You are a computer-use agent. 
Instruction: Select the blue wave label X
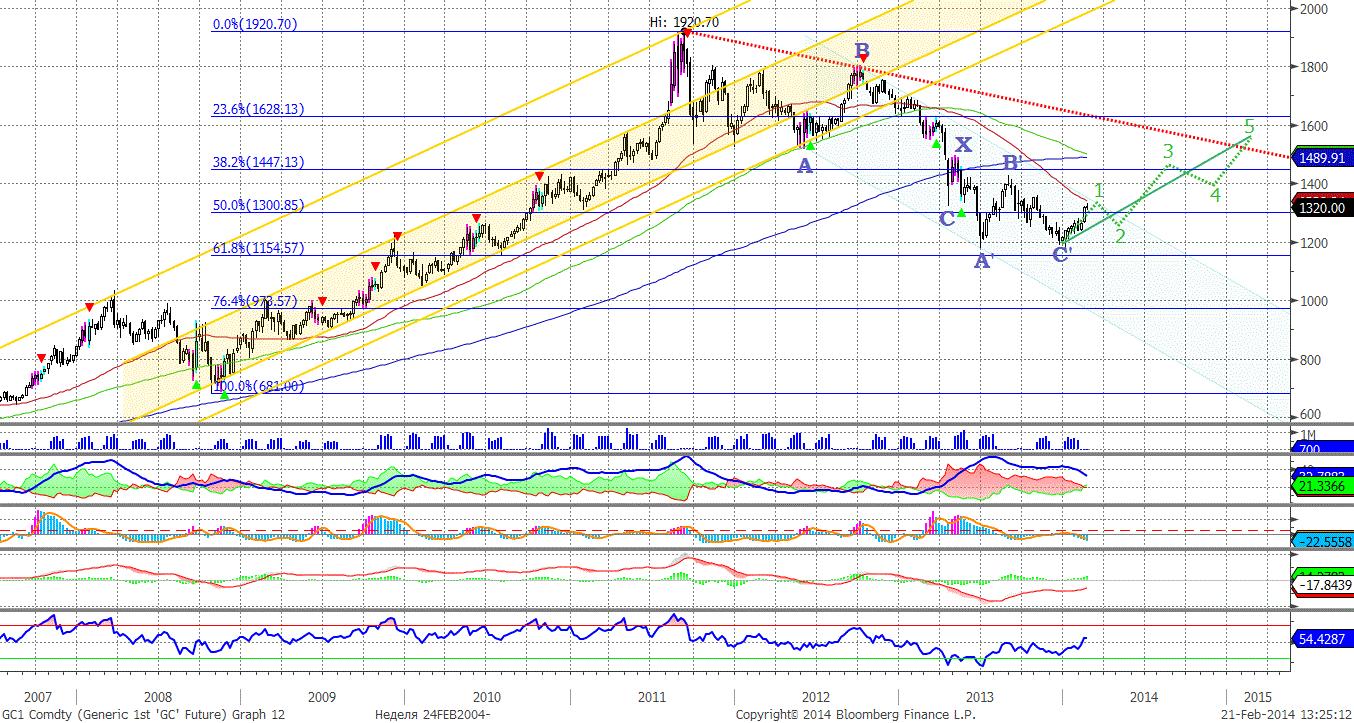(962, 144)
